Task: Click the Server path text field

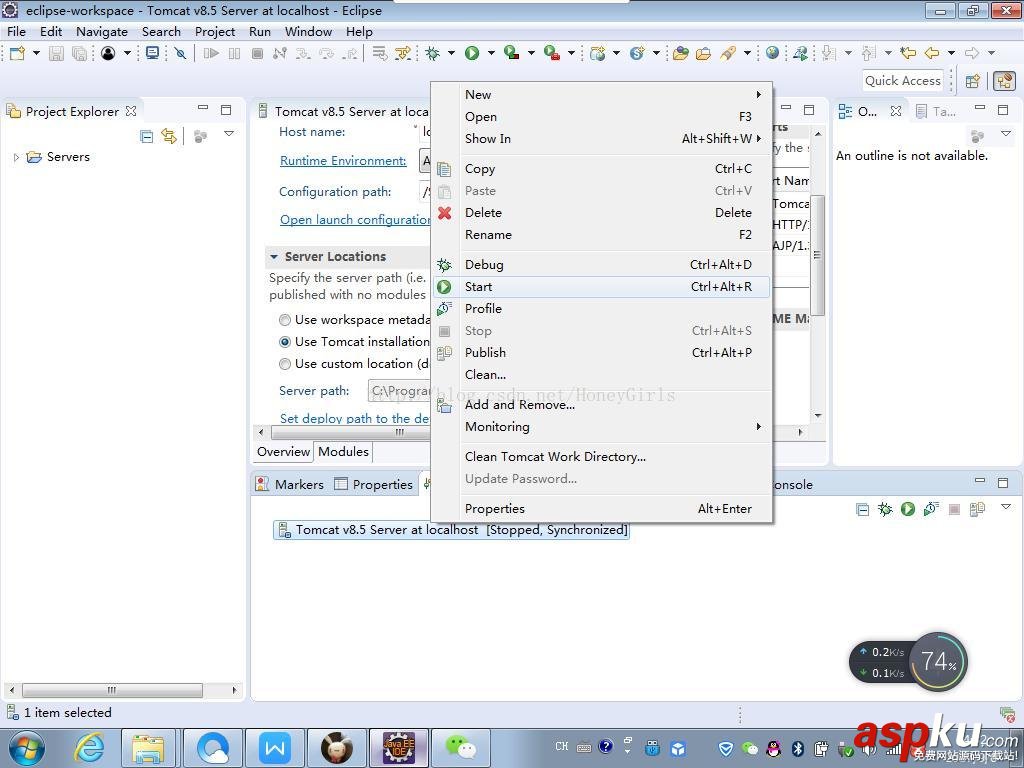Action: point(398,391)
